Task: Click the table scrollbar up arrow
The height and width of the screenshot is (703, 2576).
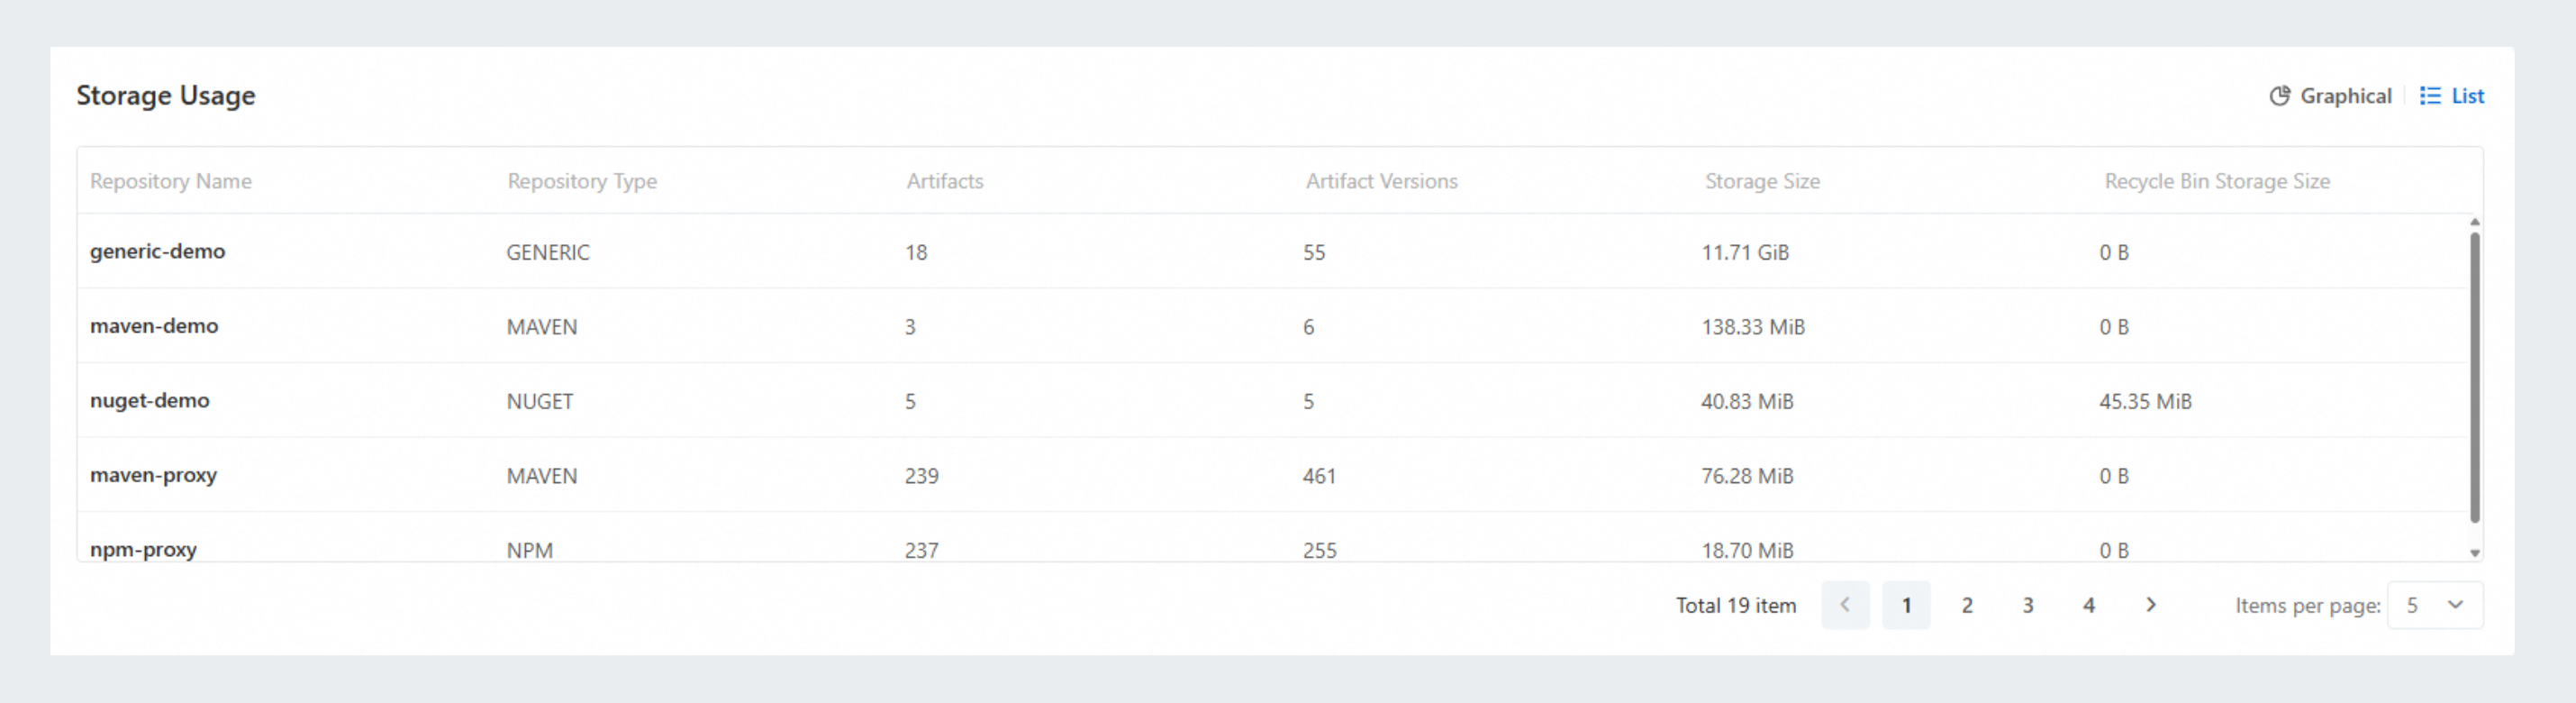Action: click(2474, 222)
